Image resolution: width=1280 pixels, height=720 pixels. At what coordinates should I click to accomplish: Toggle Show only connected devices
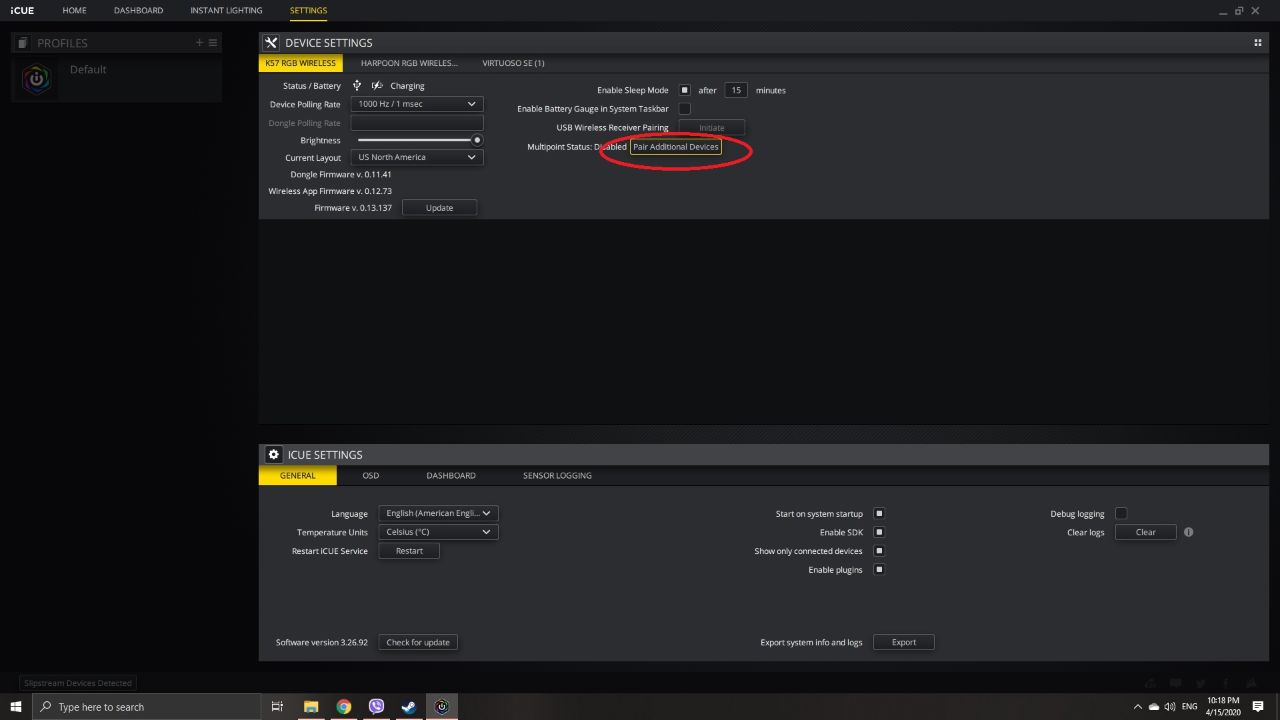pyautogui.click(x=879, y=551)
